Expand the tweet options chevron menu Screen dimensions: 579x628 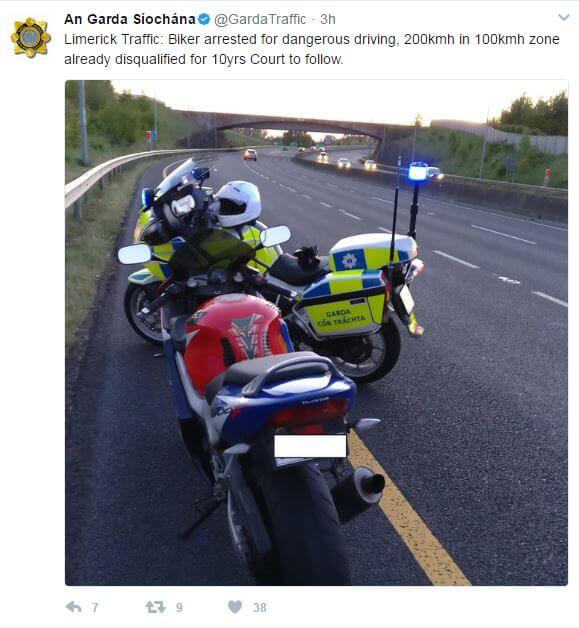(564, 17)
